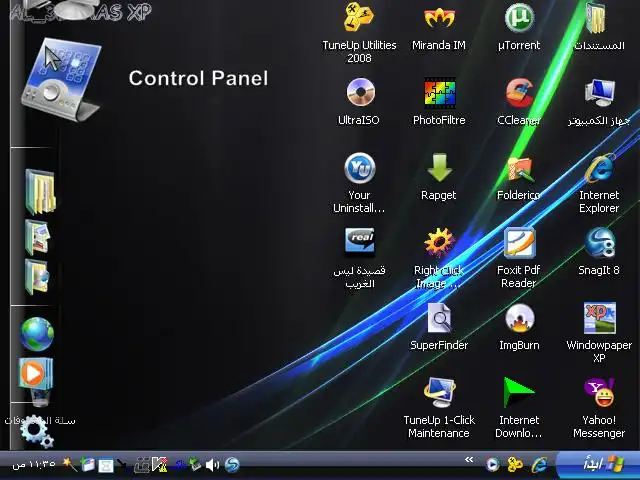Screen dimensions: 640x480
Task: Launch Miranda IM from the desktop
Action: pyautogui.click(x=439, y=18)
